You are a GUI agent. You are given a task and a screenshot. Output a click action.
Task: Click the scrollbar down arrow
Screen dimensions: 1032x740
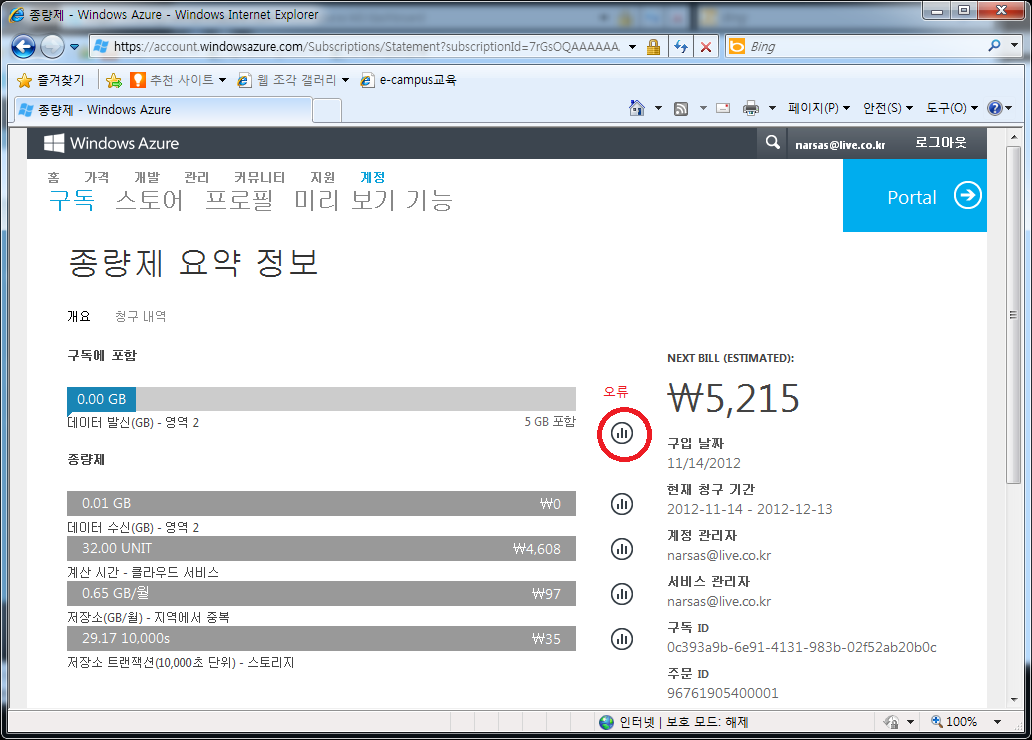(1013, 700)
